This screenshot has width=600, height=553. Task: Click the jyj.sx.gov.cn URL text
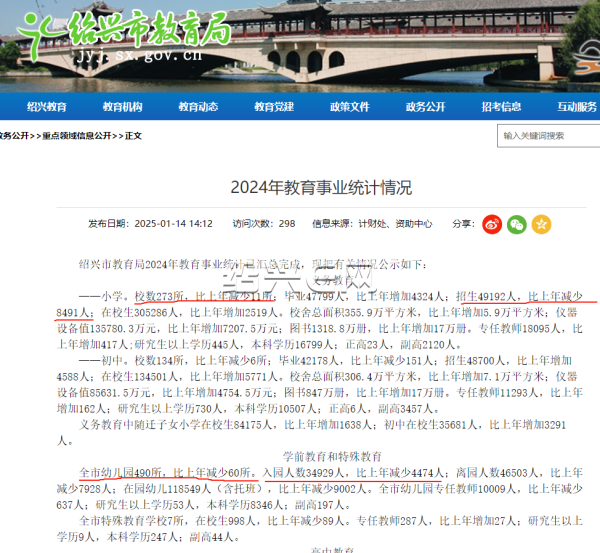pyautogui.click(x=139, y=55)
